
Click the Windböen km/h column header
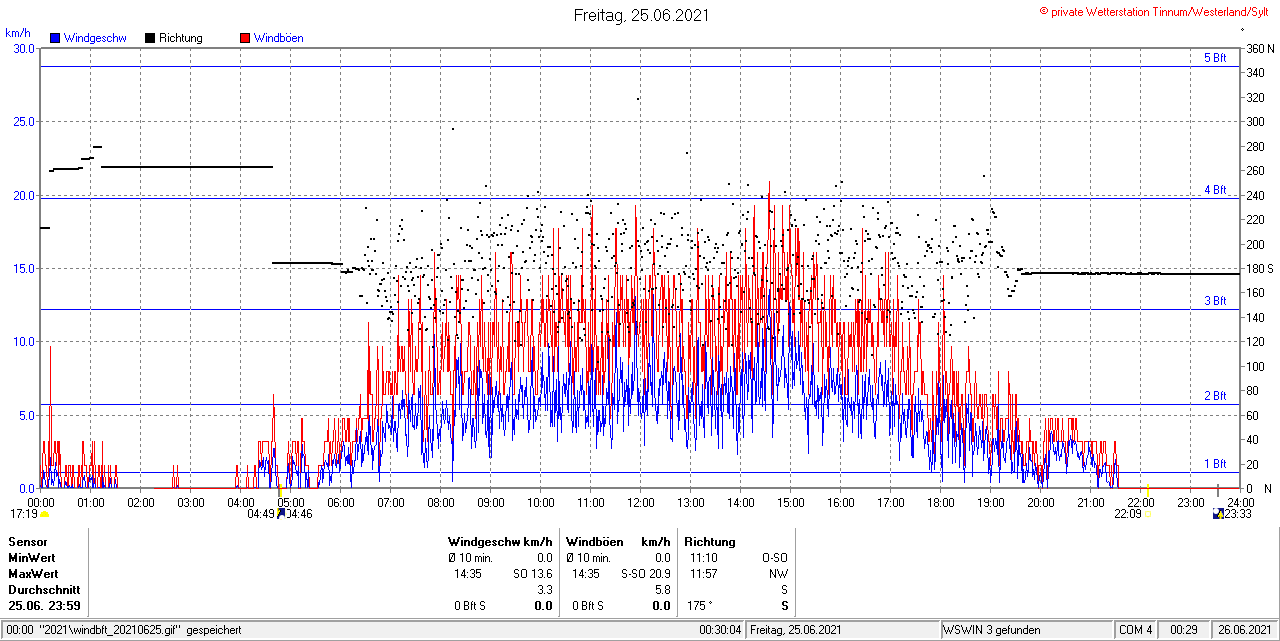[x=618, y=542]
